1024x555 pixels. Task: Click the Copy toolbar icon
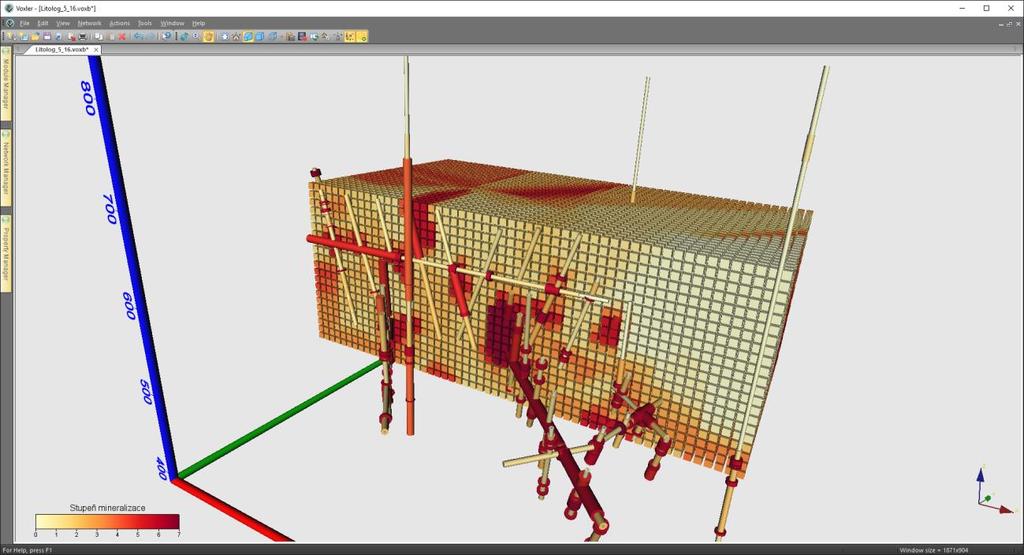(98, 37)
